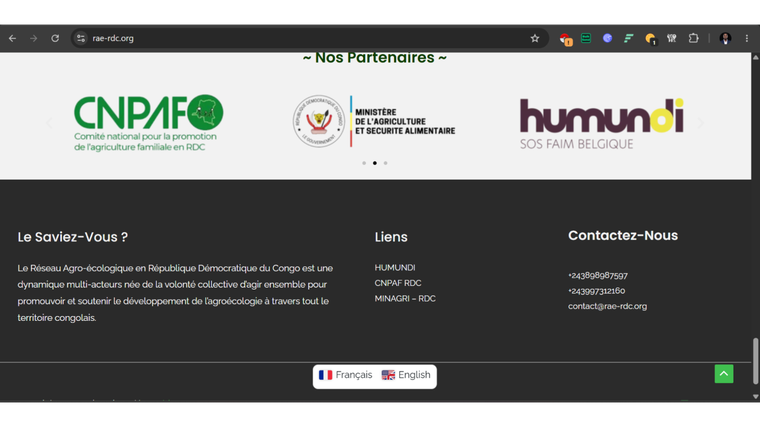Show previous partners with left carousel arrow

49,123
